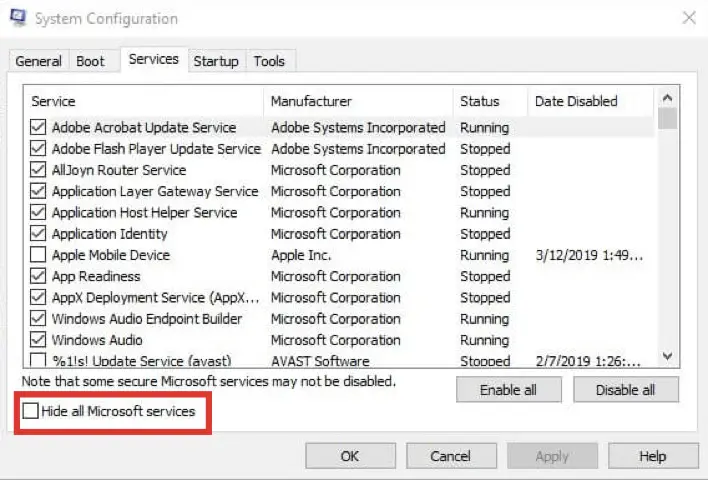Click the System Configuration title bar icon
Image resolution: width=708 pixels, height=480 pixels.
(18, 18)
